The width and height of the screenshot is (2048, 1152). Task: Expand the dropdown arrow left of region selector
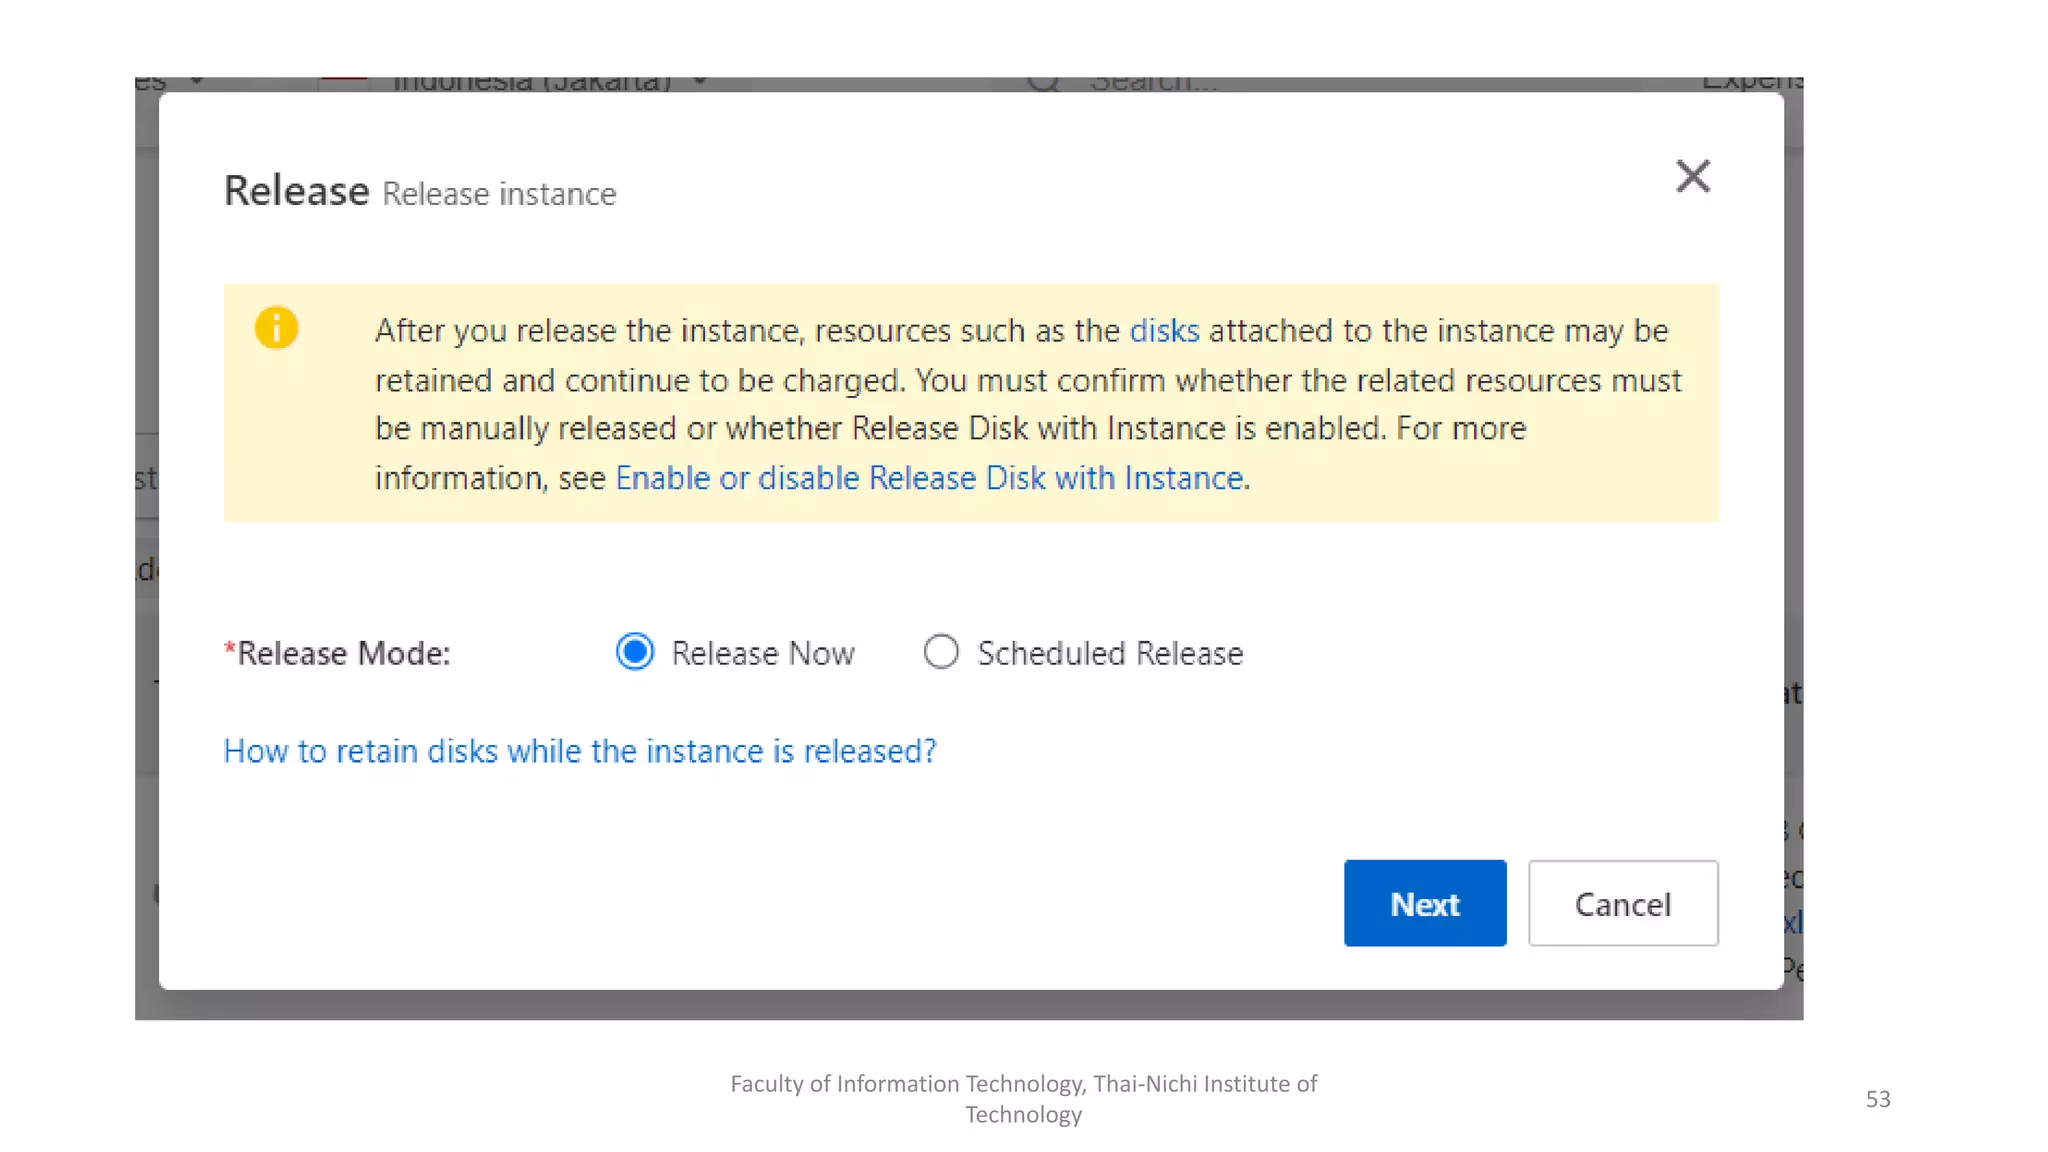pos(197,81)
